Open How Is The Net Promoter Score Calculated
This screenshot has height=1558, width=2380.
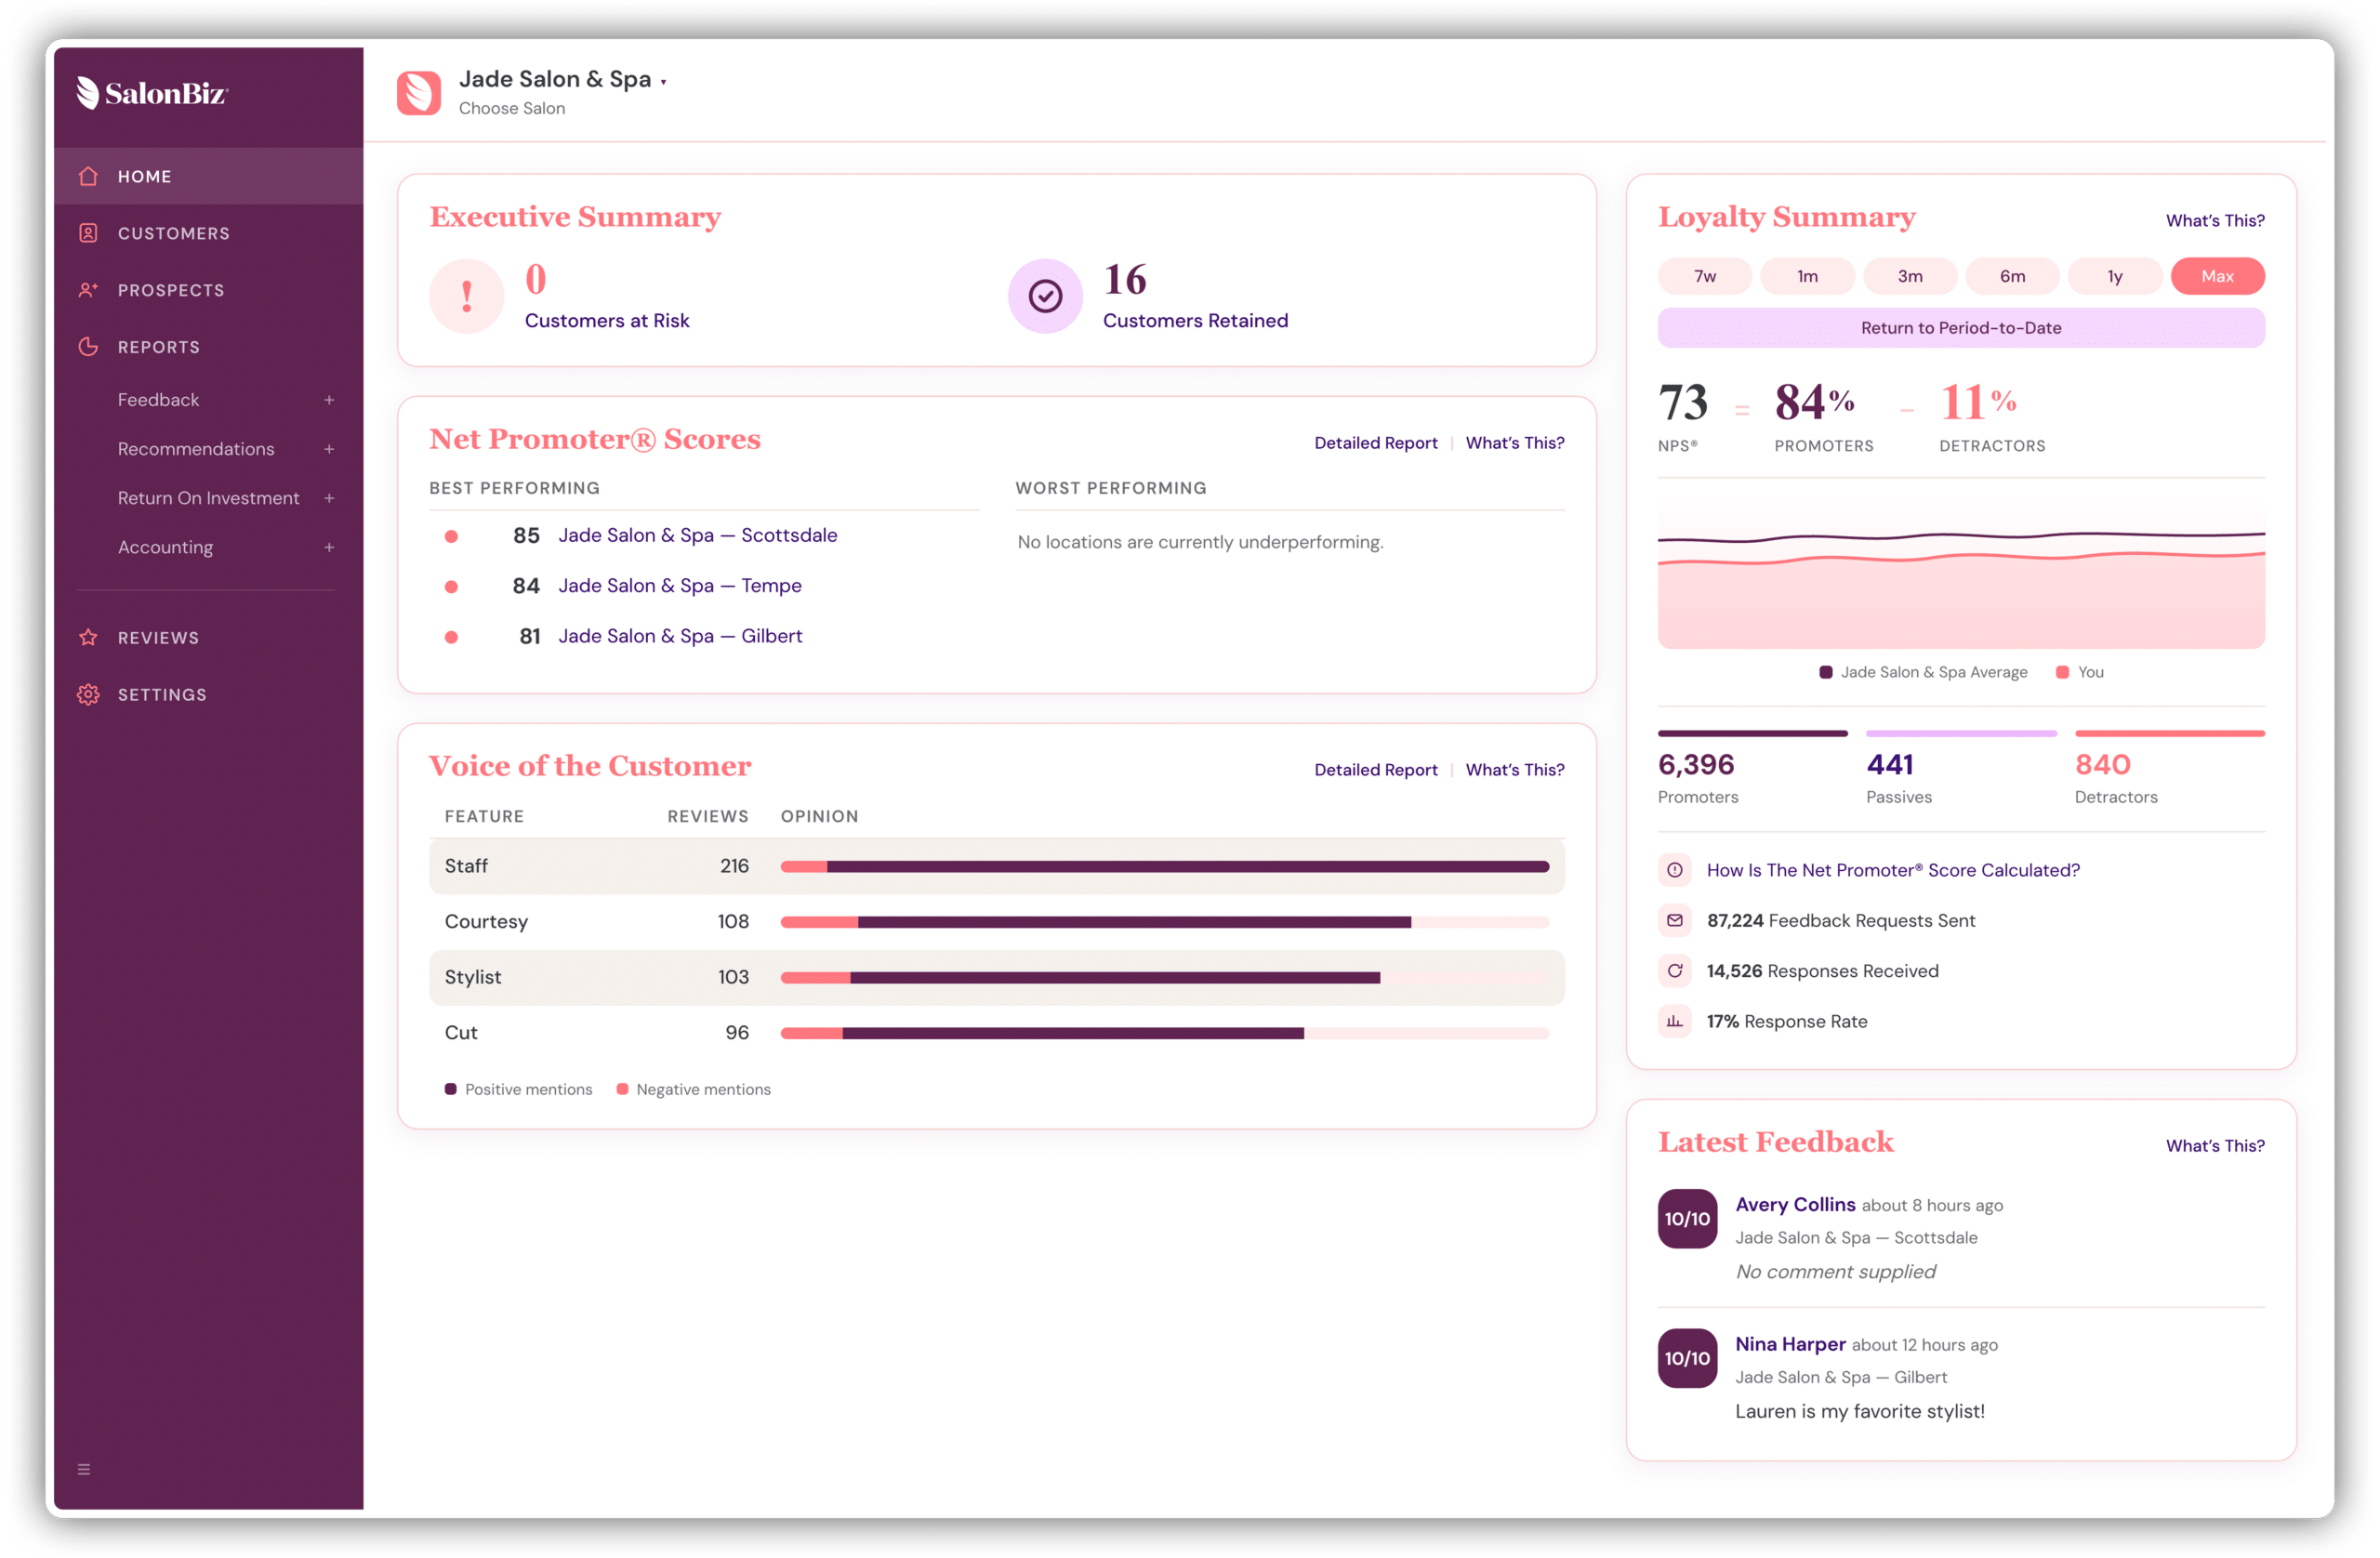coord(1893,870)
